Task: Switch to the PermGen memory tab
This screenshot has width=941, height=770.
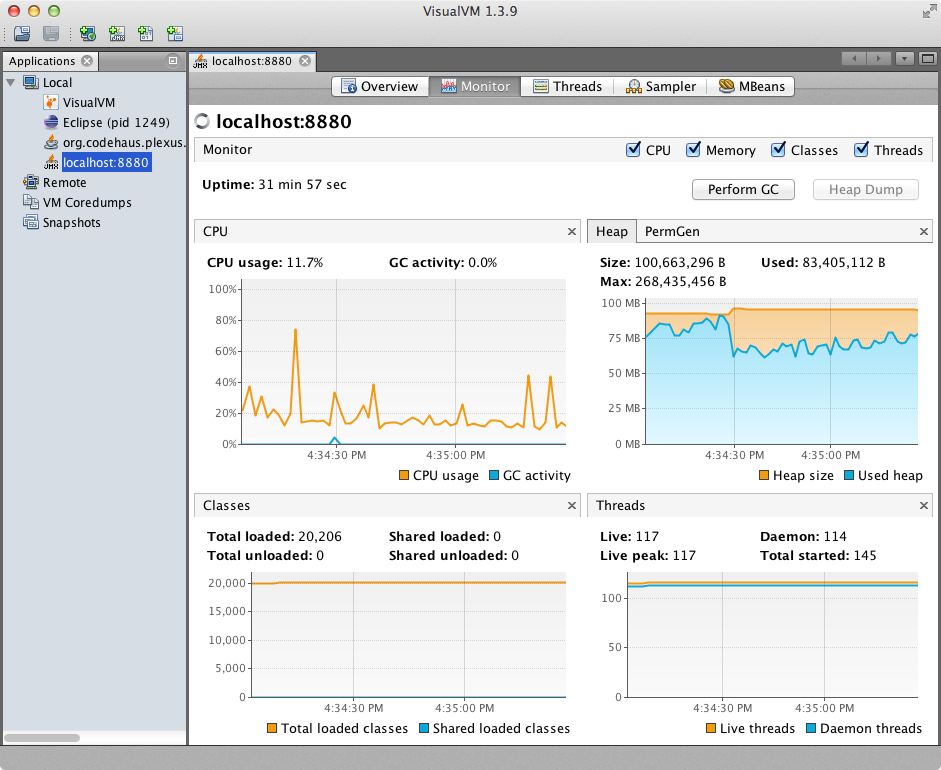Action: point(672,232)
